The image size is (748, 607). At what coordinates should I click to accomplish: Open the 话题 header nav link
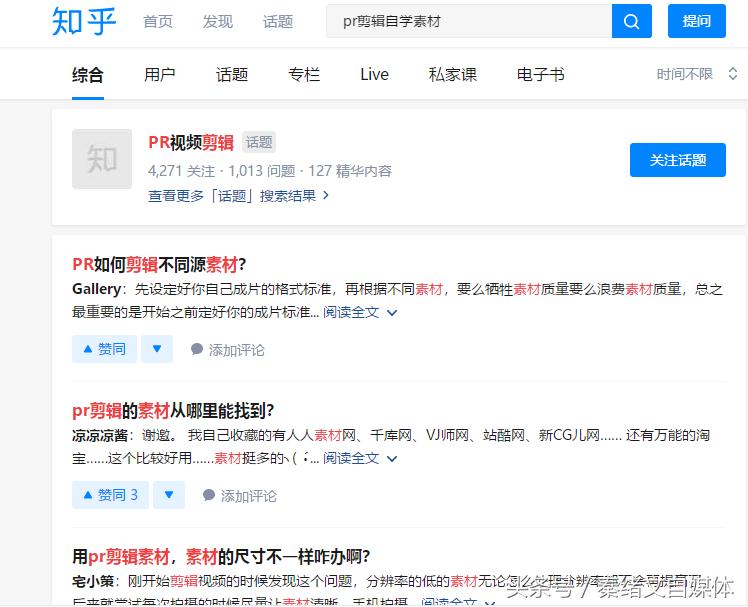click(278, 21)
